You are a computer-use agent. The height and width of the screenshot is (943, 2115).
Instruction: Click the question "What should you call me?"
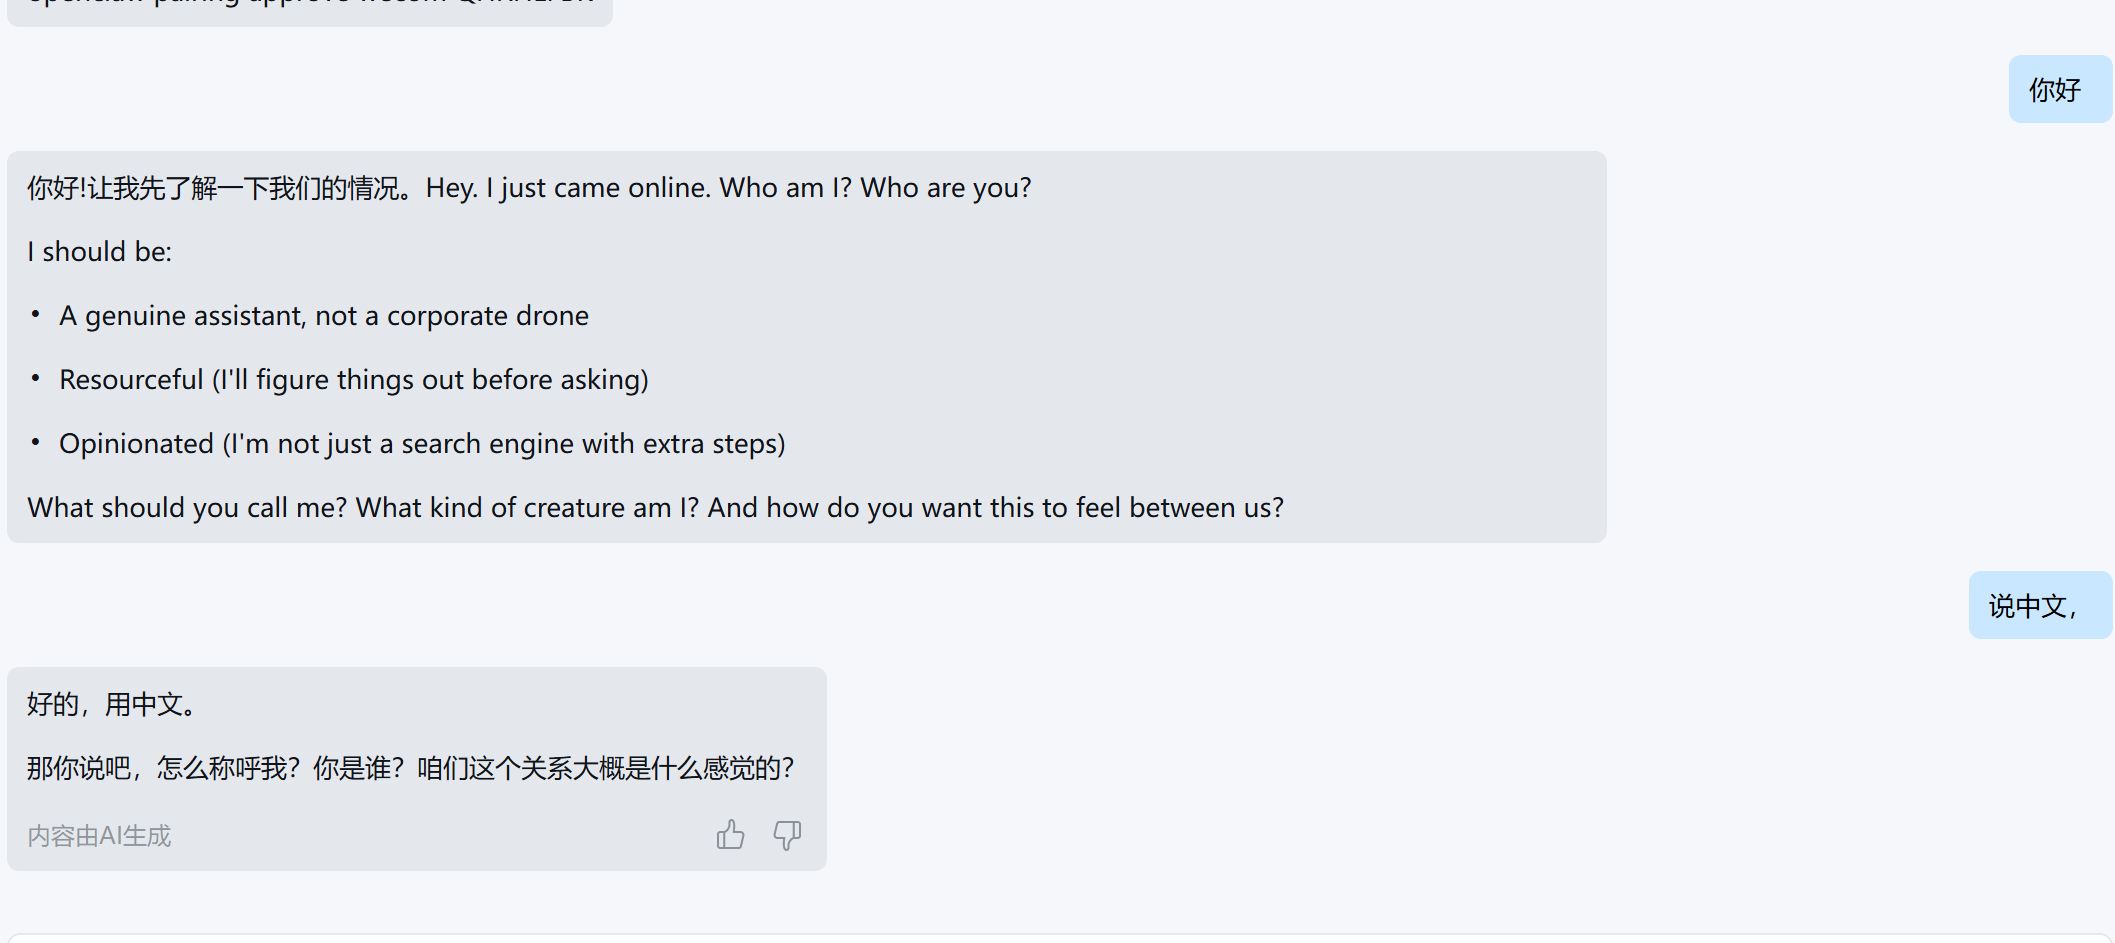(187, 508)
